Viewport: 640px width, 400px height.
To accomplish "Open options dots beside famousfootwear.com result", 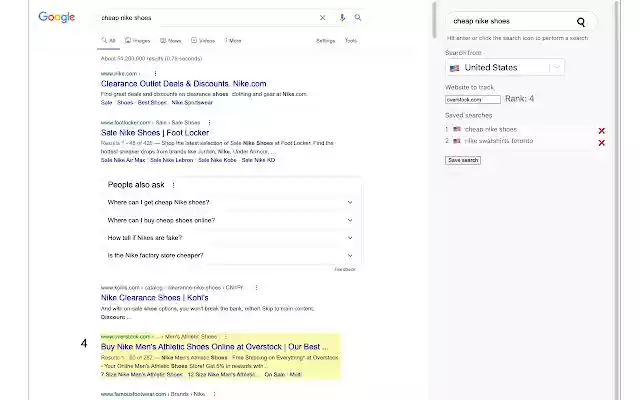I will click(x=214, y=394).
